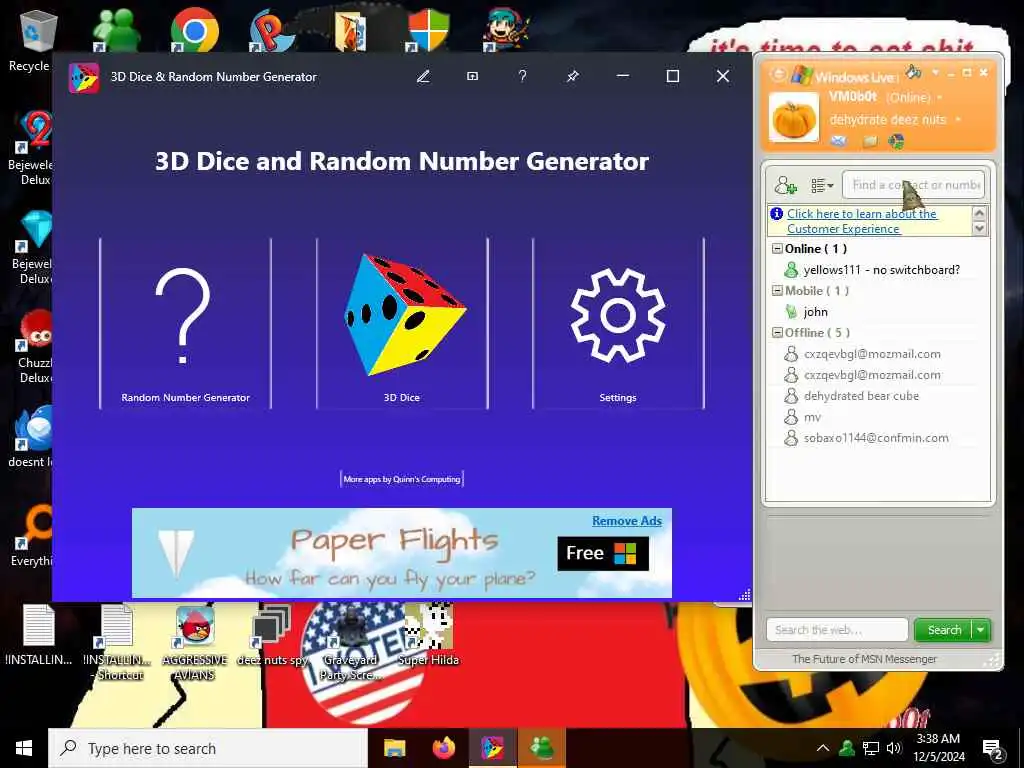Click the 3D Dice app logo in the title bar
The width and height of the screenshot is (1024, 768).
84,78
